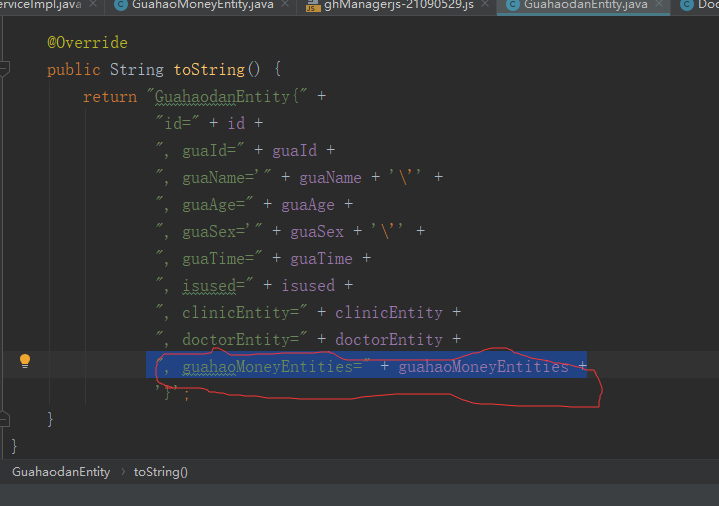The height and width of the screenshot is (506, 719).
Task: Click the clinicEntity variable
Action: pyautogui.click(x=389, y=313)
